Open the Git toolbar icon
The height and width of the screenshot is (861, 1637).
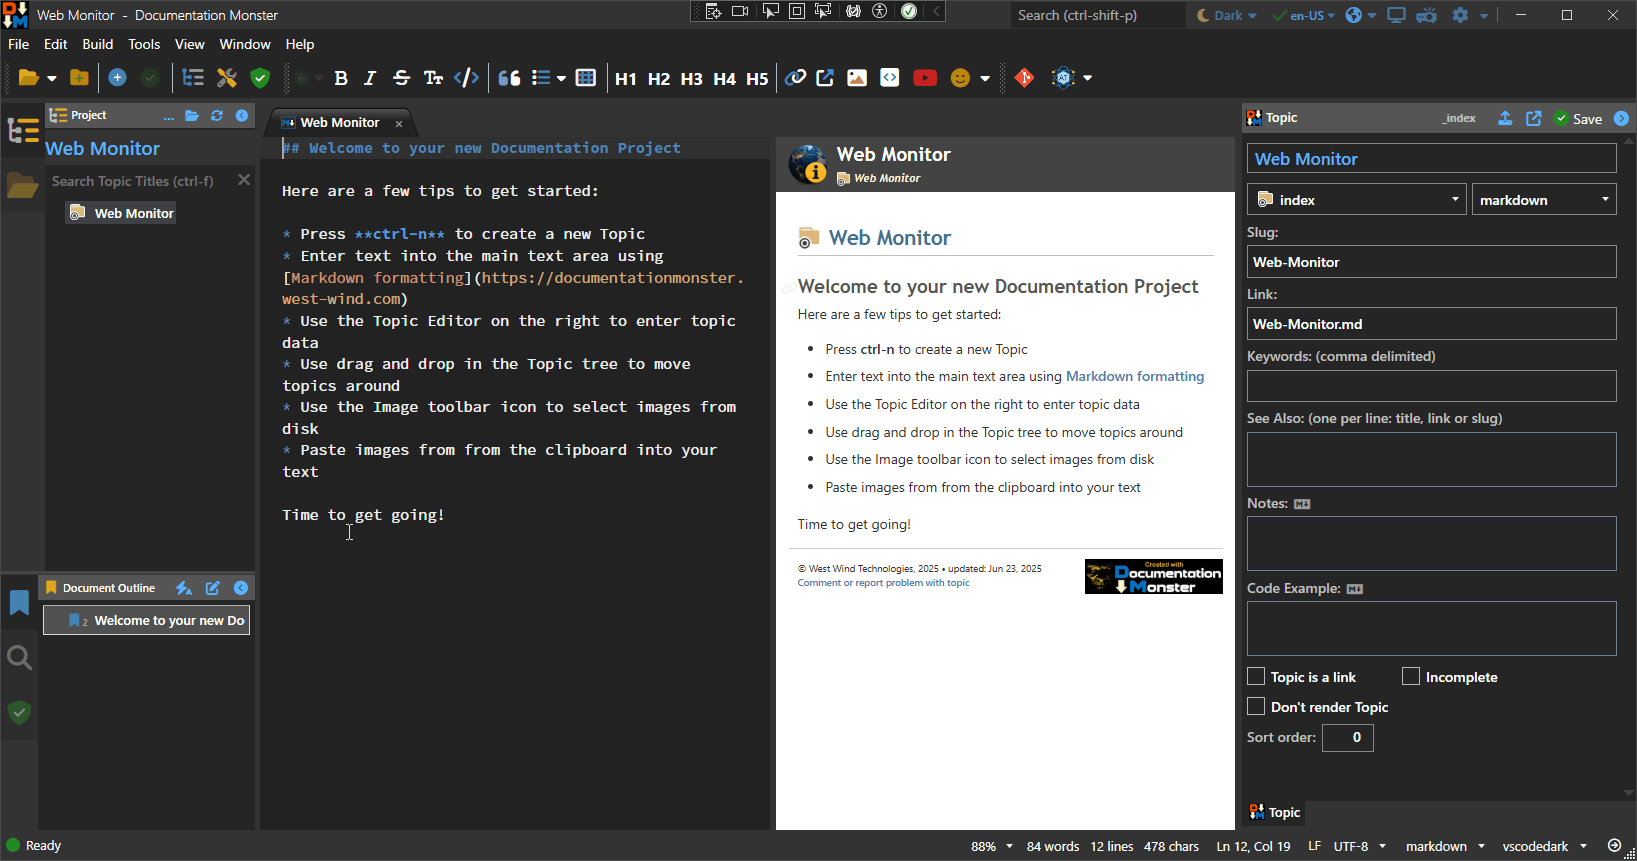coord(1024,78)
